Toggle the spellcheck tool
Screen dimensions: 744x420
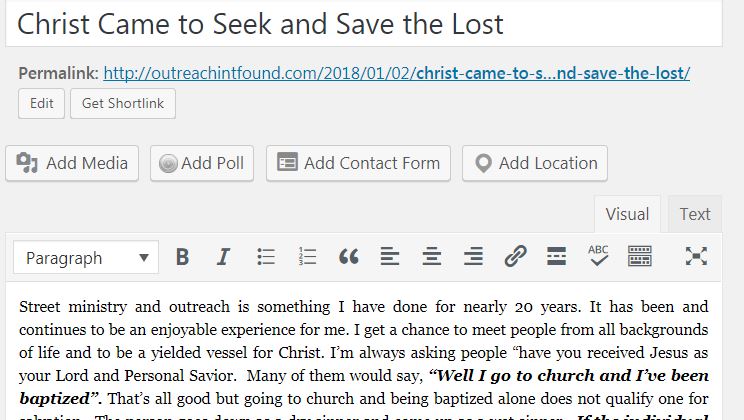click(598, 256)
